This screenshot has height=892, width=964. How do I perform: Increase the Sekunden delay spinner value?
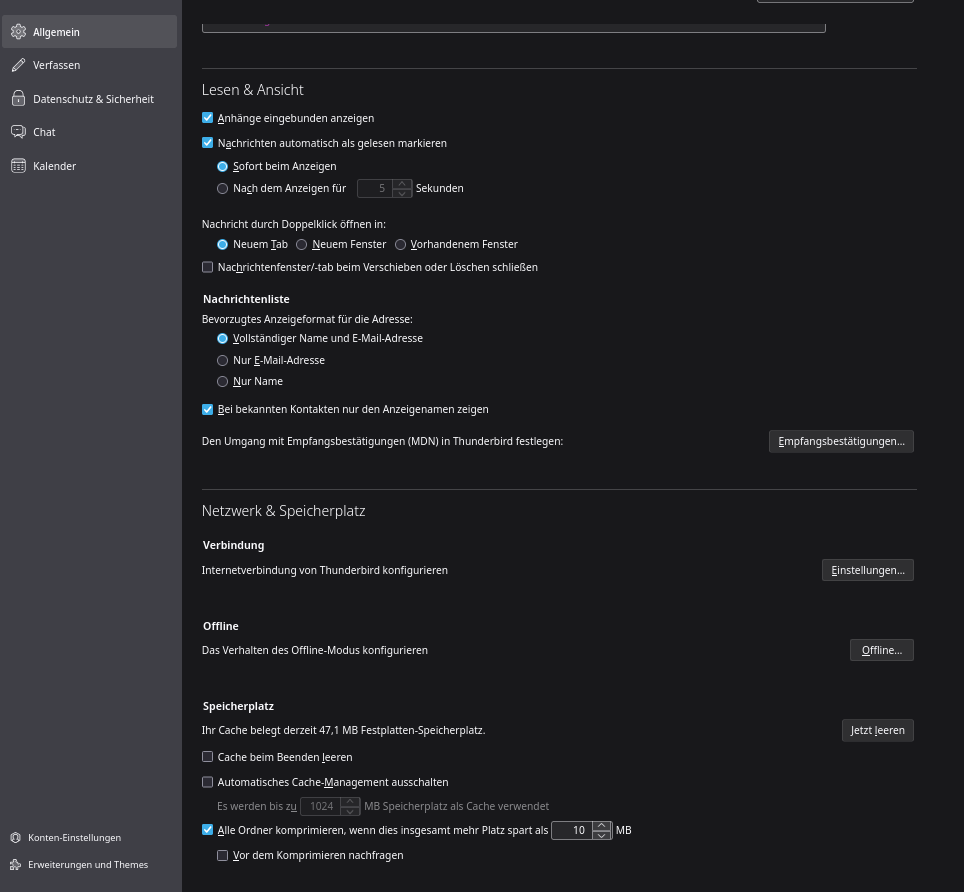tap(402, 184)
